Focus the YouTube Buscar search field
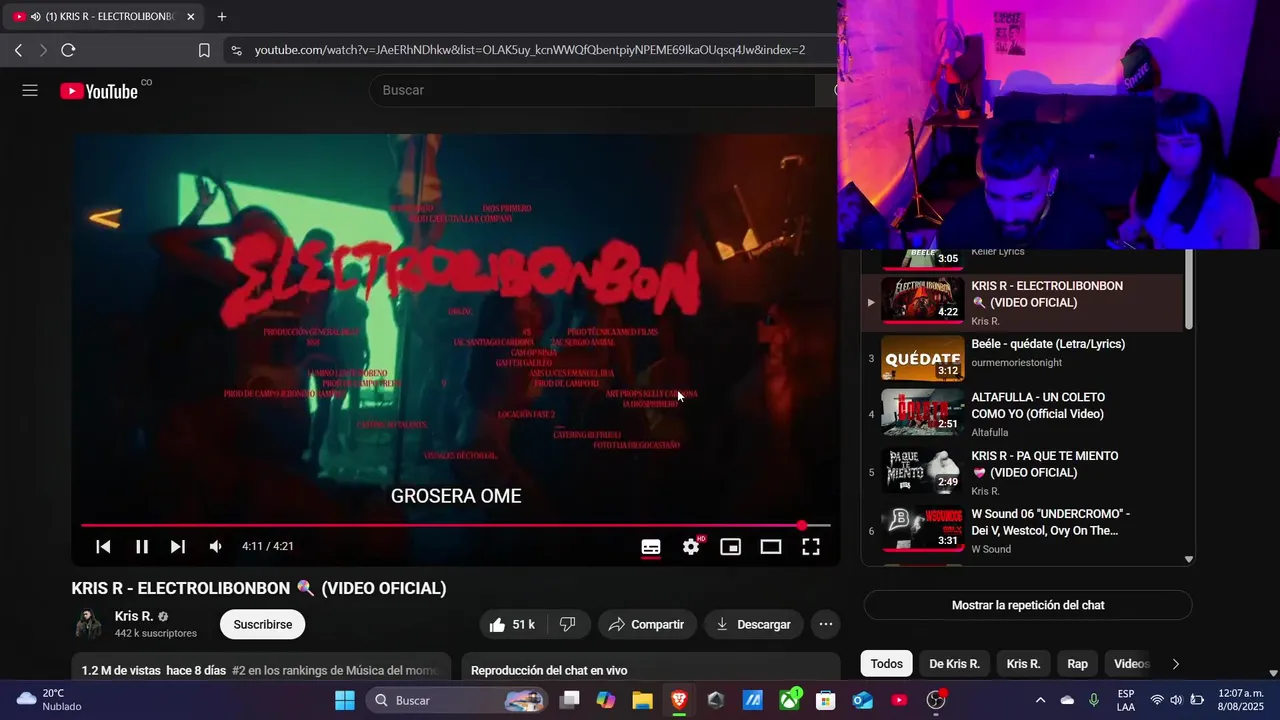 point(590,90)
